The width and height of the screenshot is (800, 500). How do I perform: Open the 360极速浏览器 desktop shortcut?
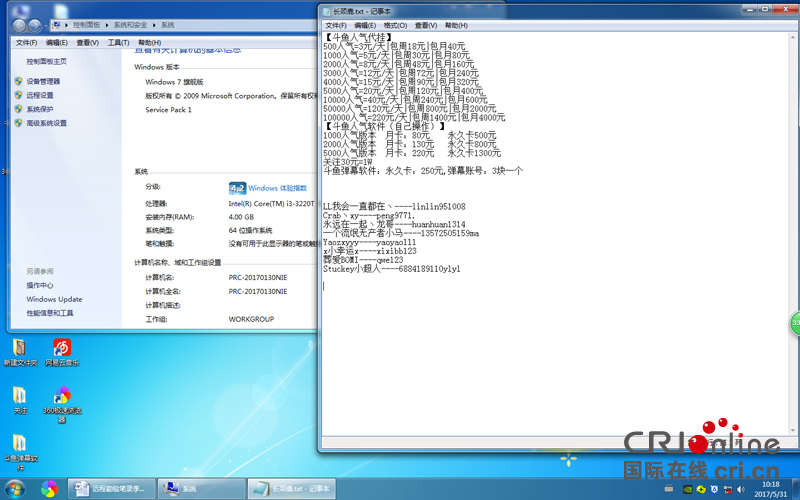click(62, 405)
